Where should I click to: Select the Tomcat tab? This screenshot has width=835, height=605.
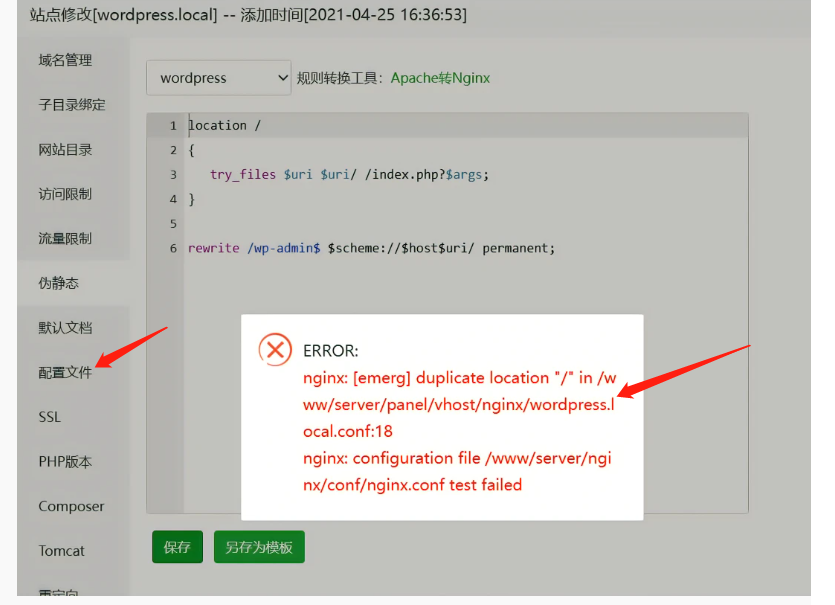coord(61,551)
